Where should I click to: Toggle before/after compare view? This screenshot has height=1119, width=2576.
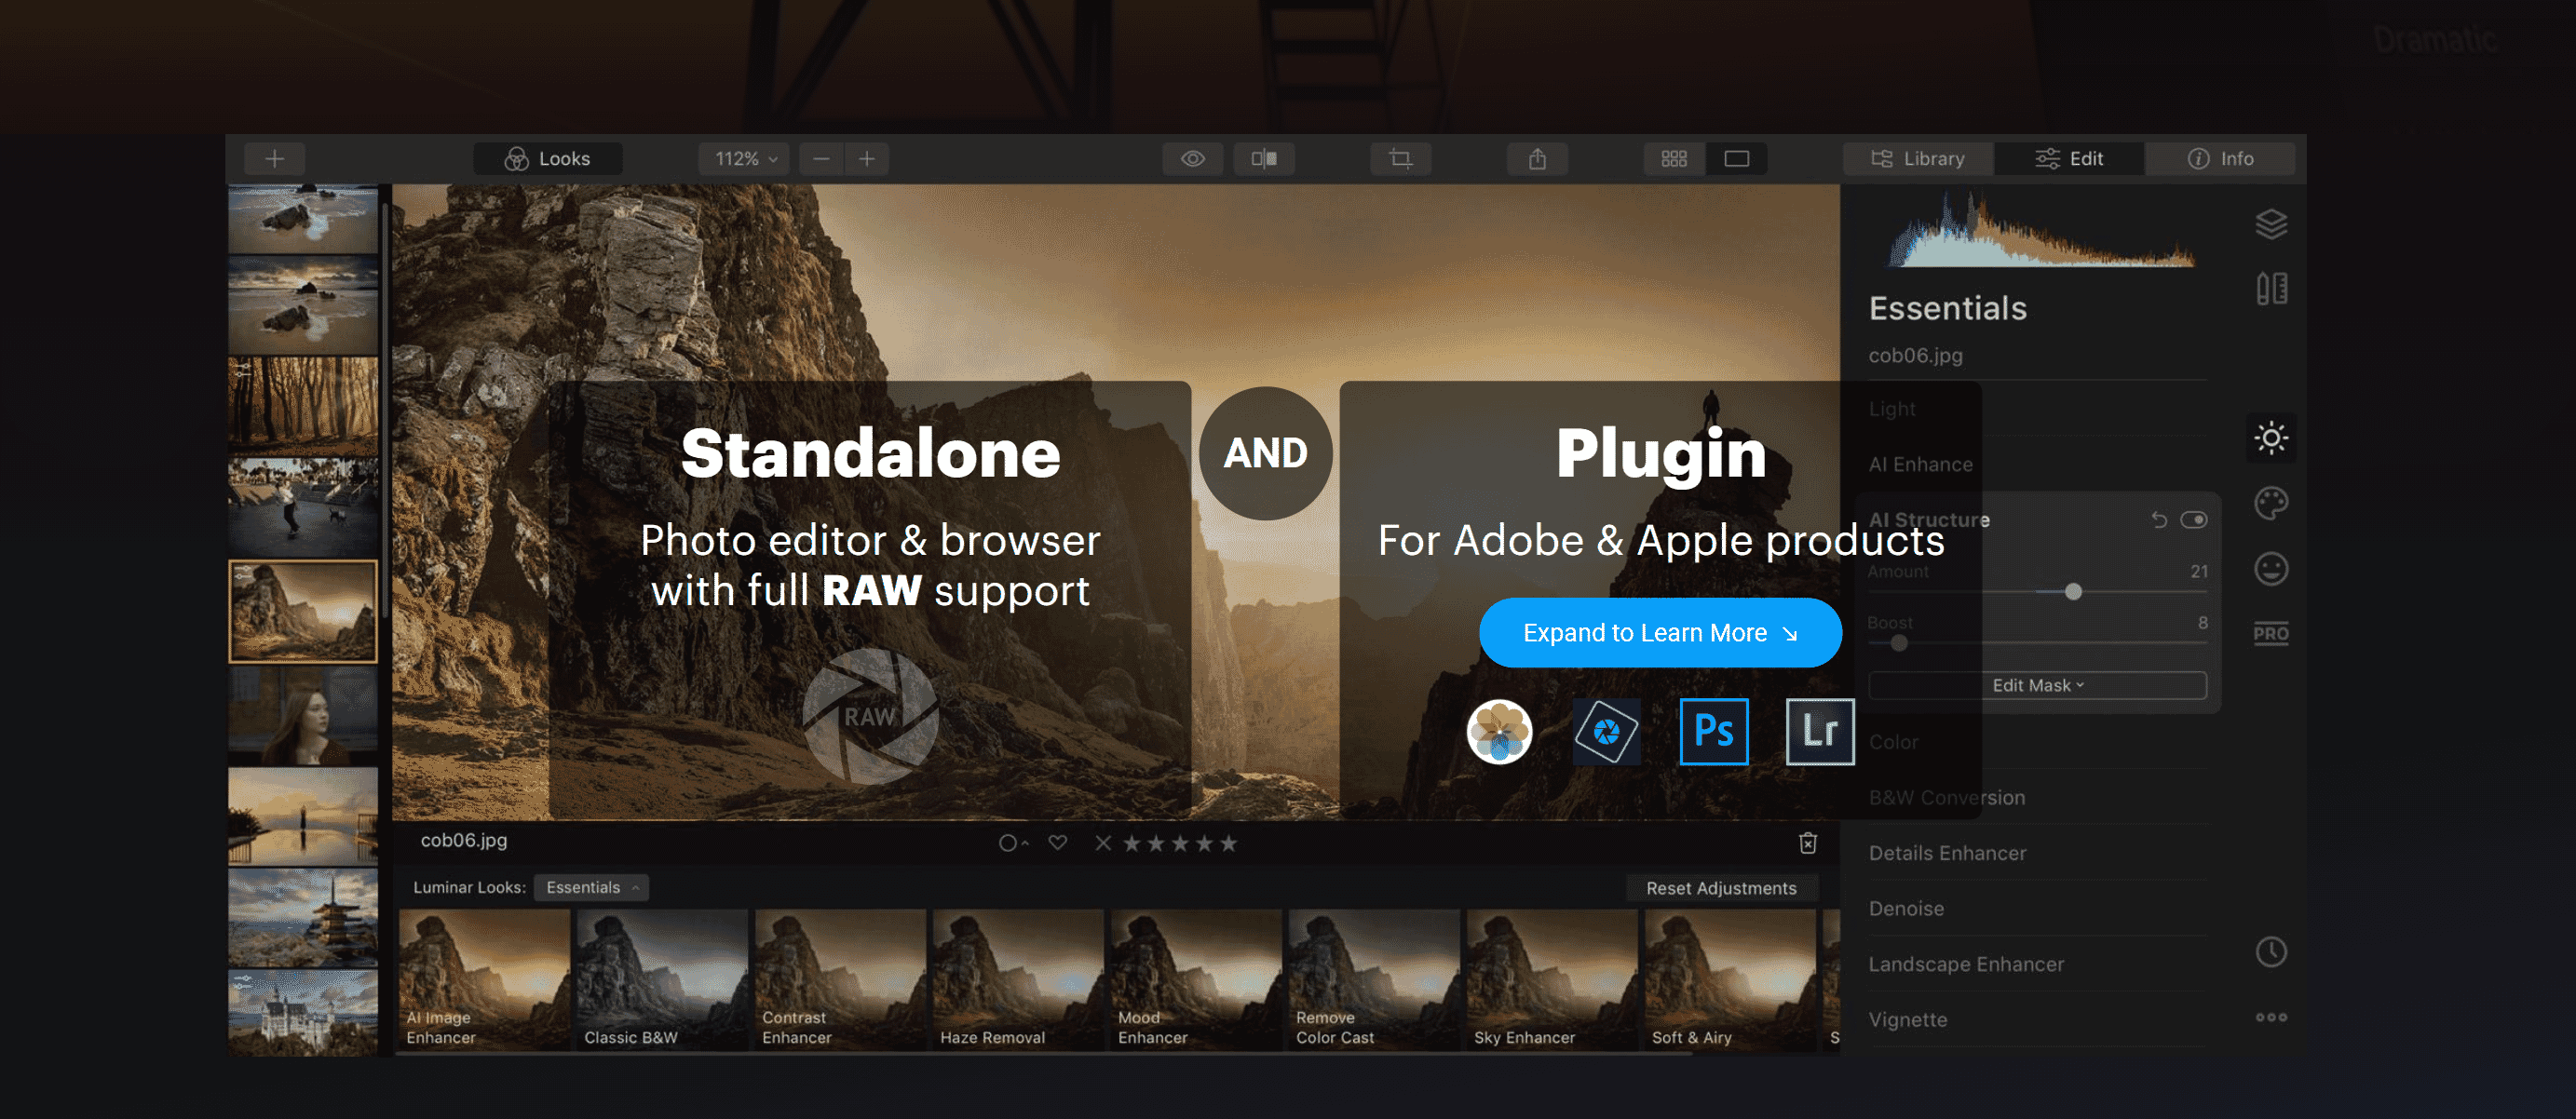(1264, 159)
